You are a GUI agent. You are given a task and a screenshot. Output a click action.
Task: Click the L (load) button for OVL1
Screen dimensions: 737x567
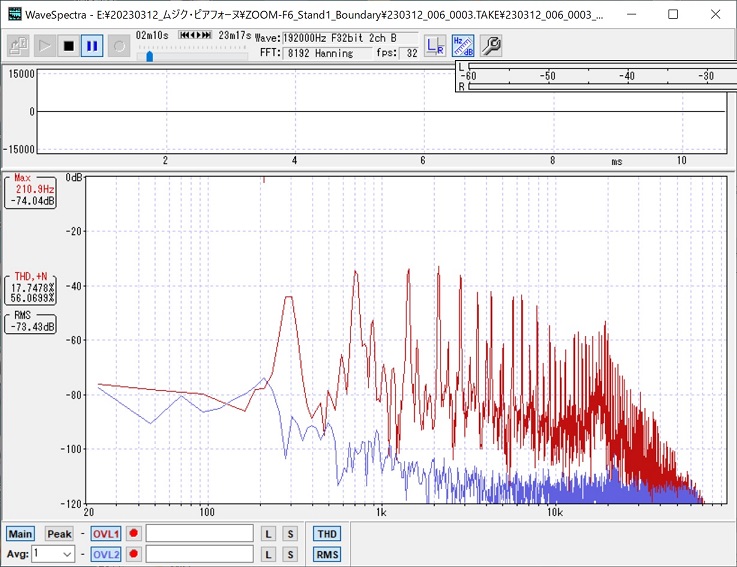click(x=268, y=534)
